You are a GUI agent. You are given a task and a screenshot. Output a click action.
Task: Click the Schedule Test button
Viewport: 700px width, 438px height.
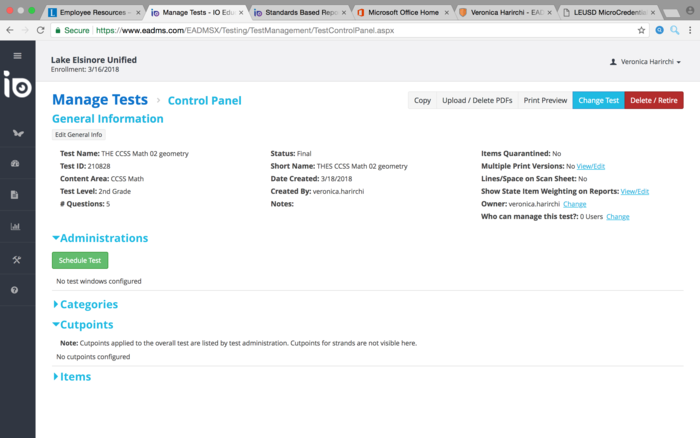click(x=80, y=261)
